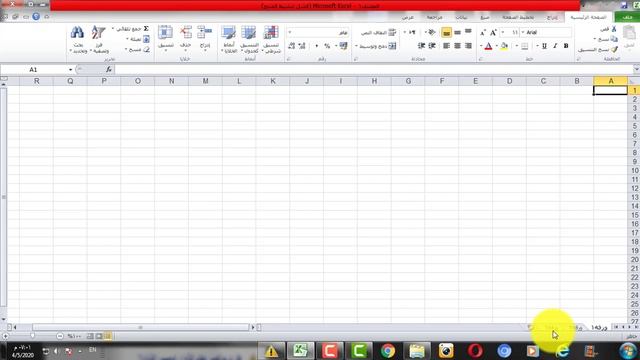Click the Fill Color bucket swatch
640x360 pixels.
click(x=504, y=46)
